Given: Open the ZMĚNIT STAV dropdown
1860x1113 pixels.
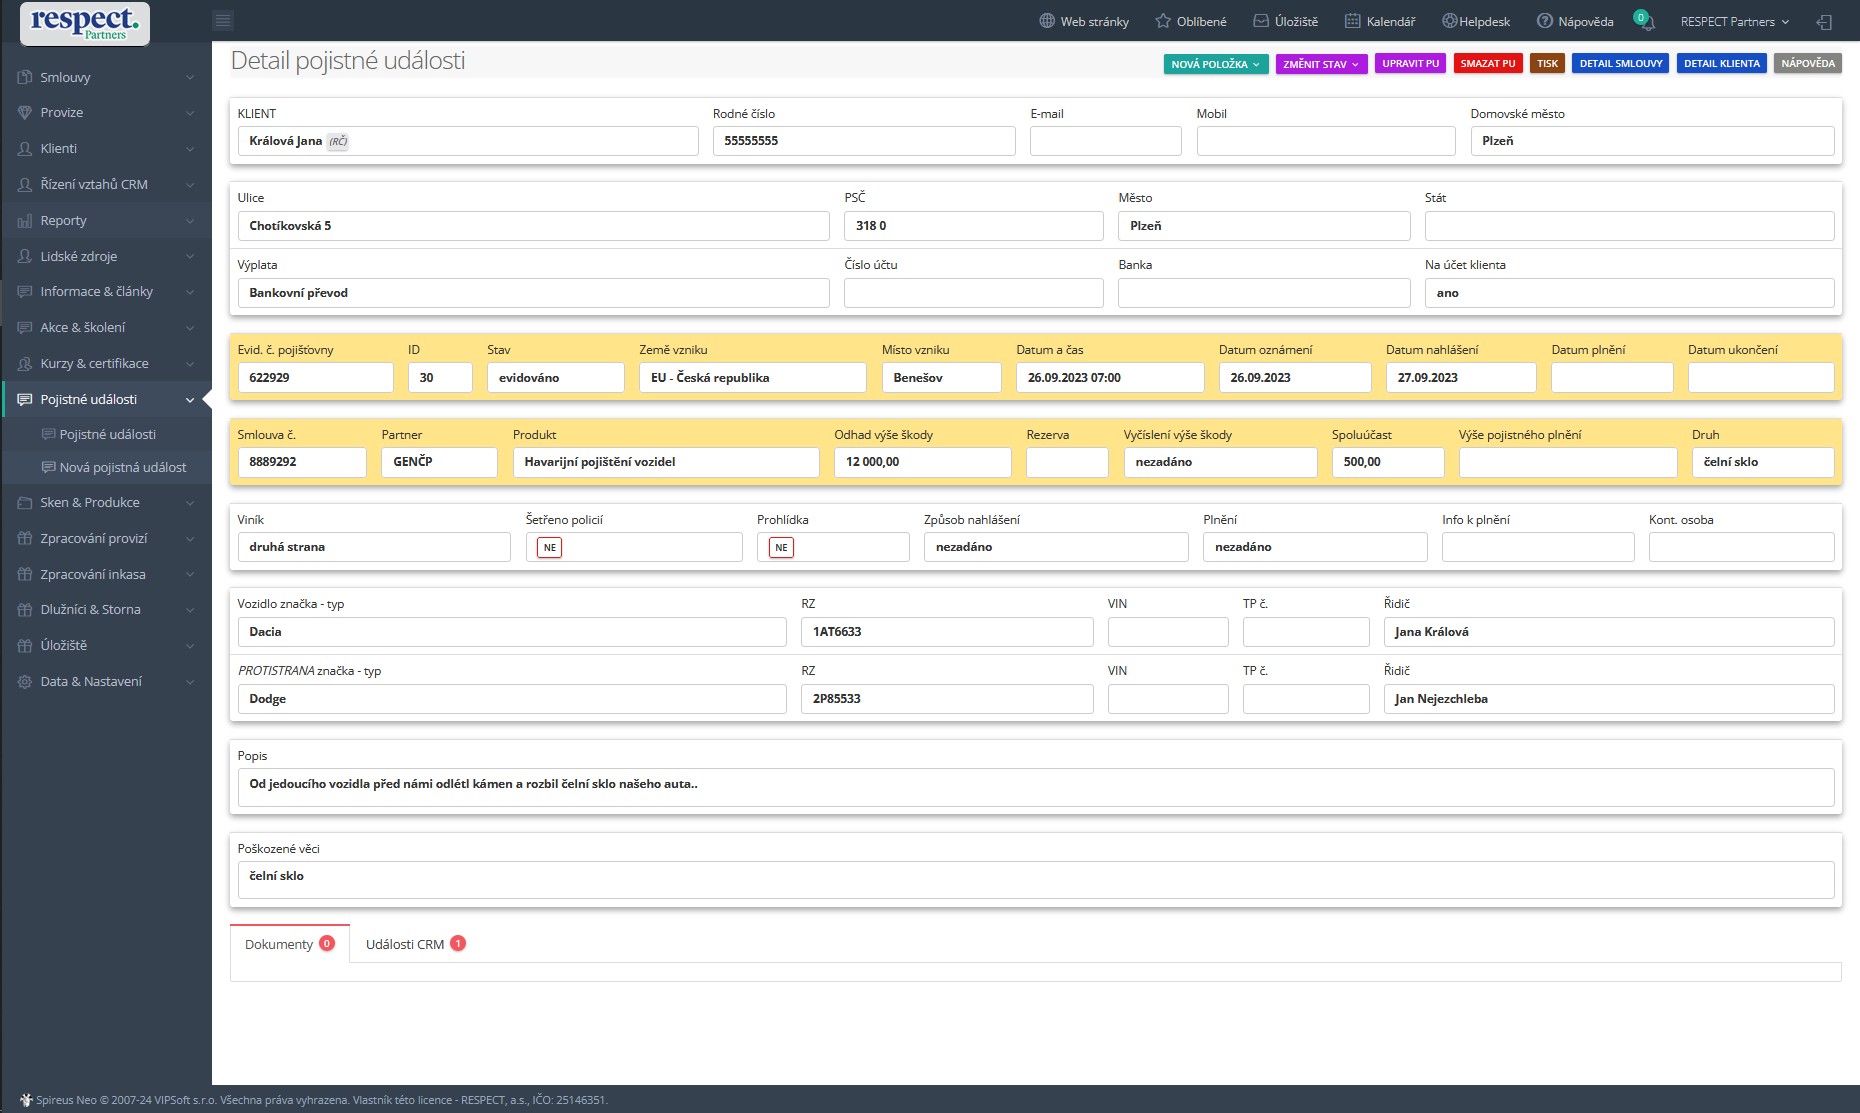Looking at the screenshot, I should point(1320,64).
